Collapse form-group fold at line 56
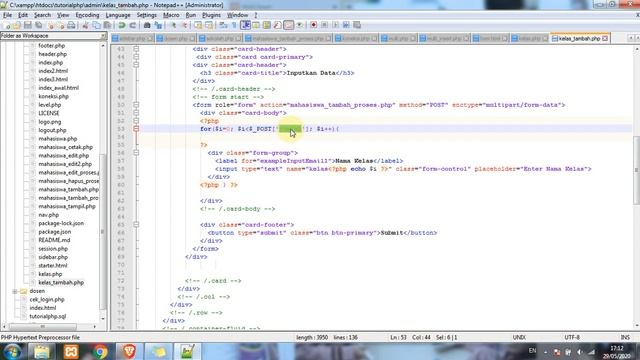640x360 pixels. pos(136,153)
